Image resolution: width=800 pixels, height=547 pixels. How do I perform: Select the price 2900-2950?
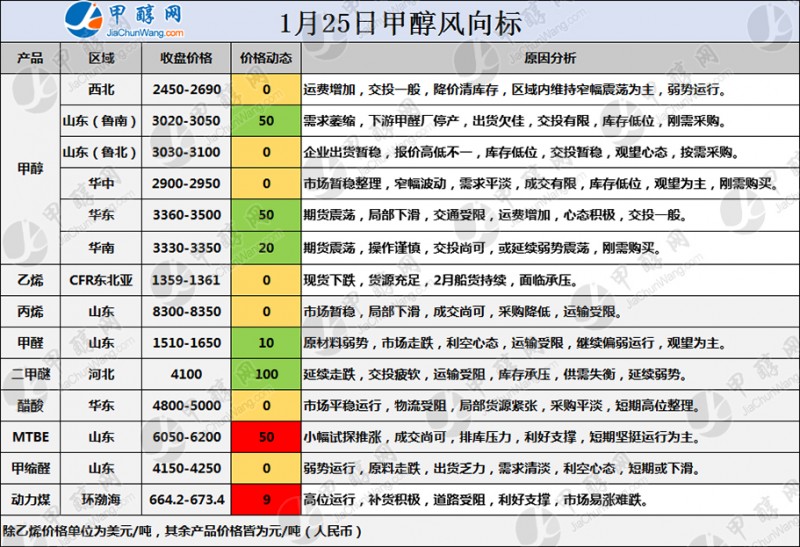point(186,184)
